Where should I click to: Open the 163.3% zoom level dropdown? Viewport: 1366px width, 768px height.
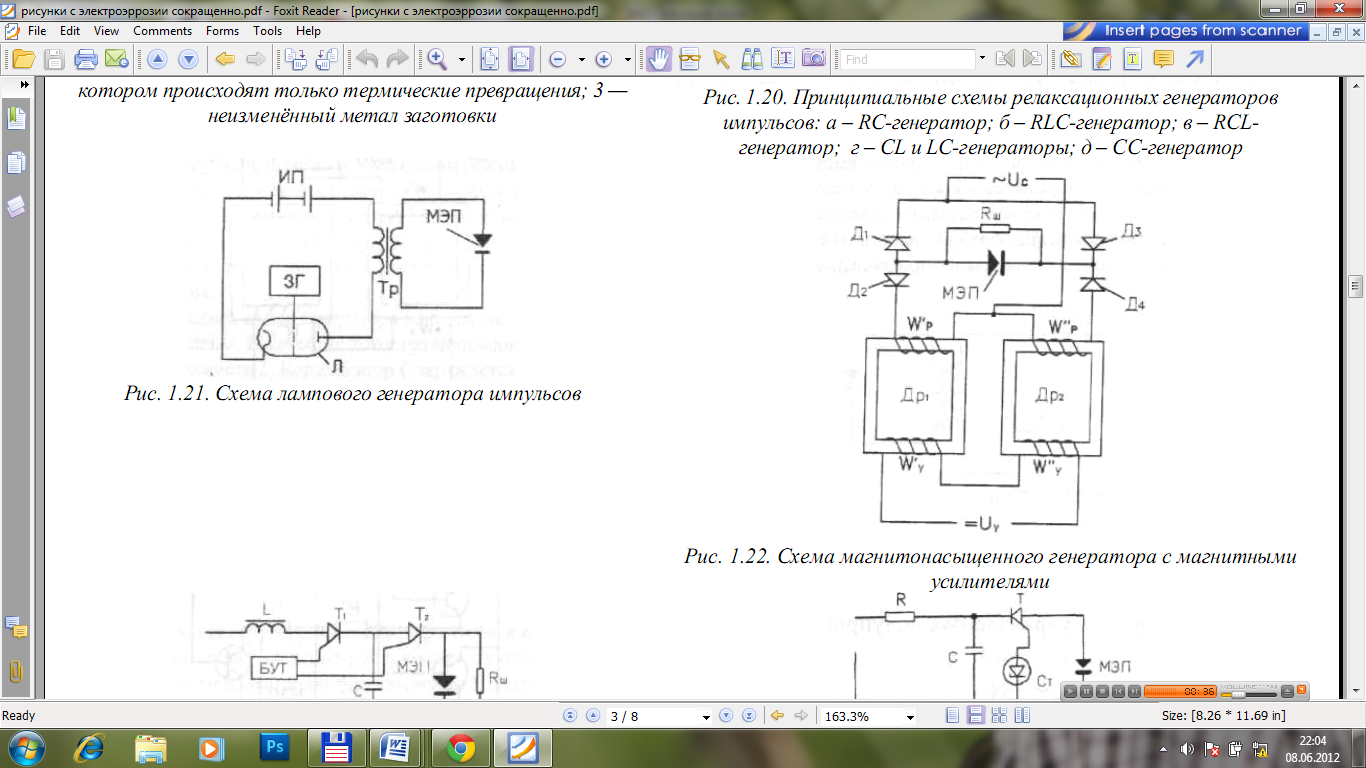pyautogui.click(x=909, y=717)
